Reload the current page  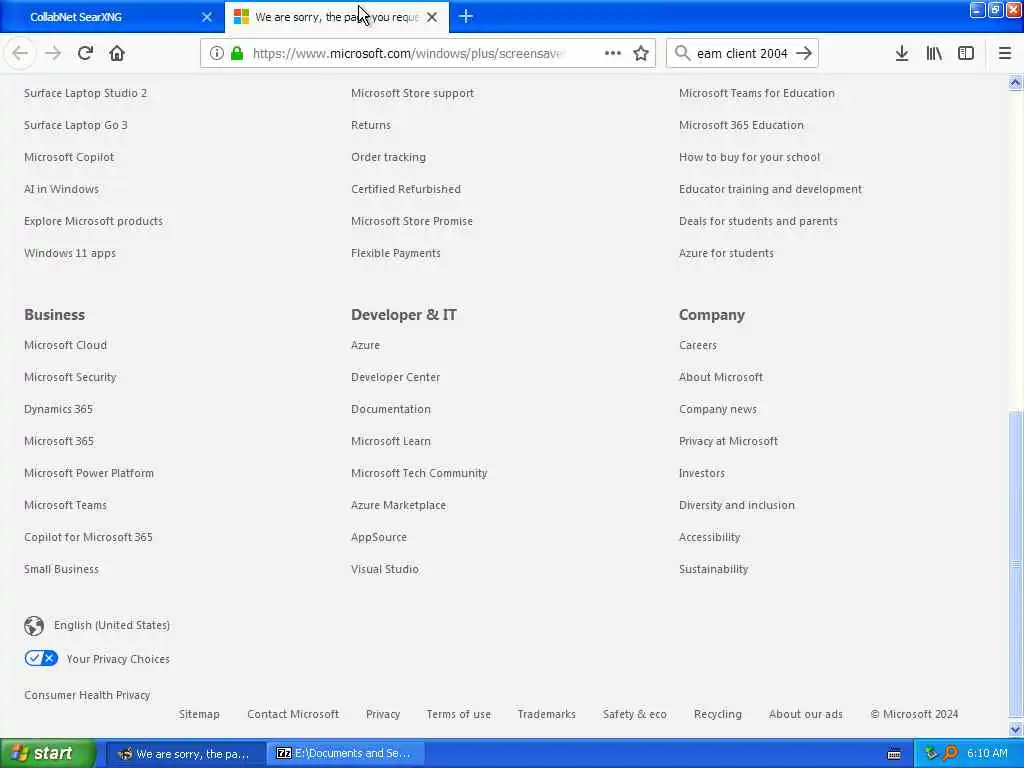pyautogui.click(x=85, y=54)
